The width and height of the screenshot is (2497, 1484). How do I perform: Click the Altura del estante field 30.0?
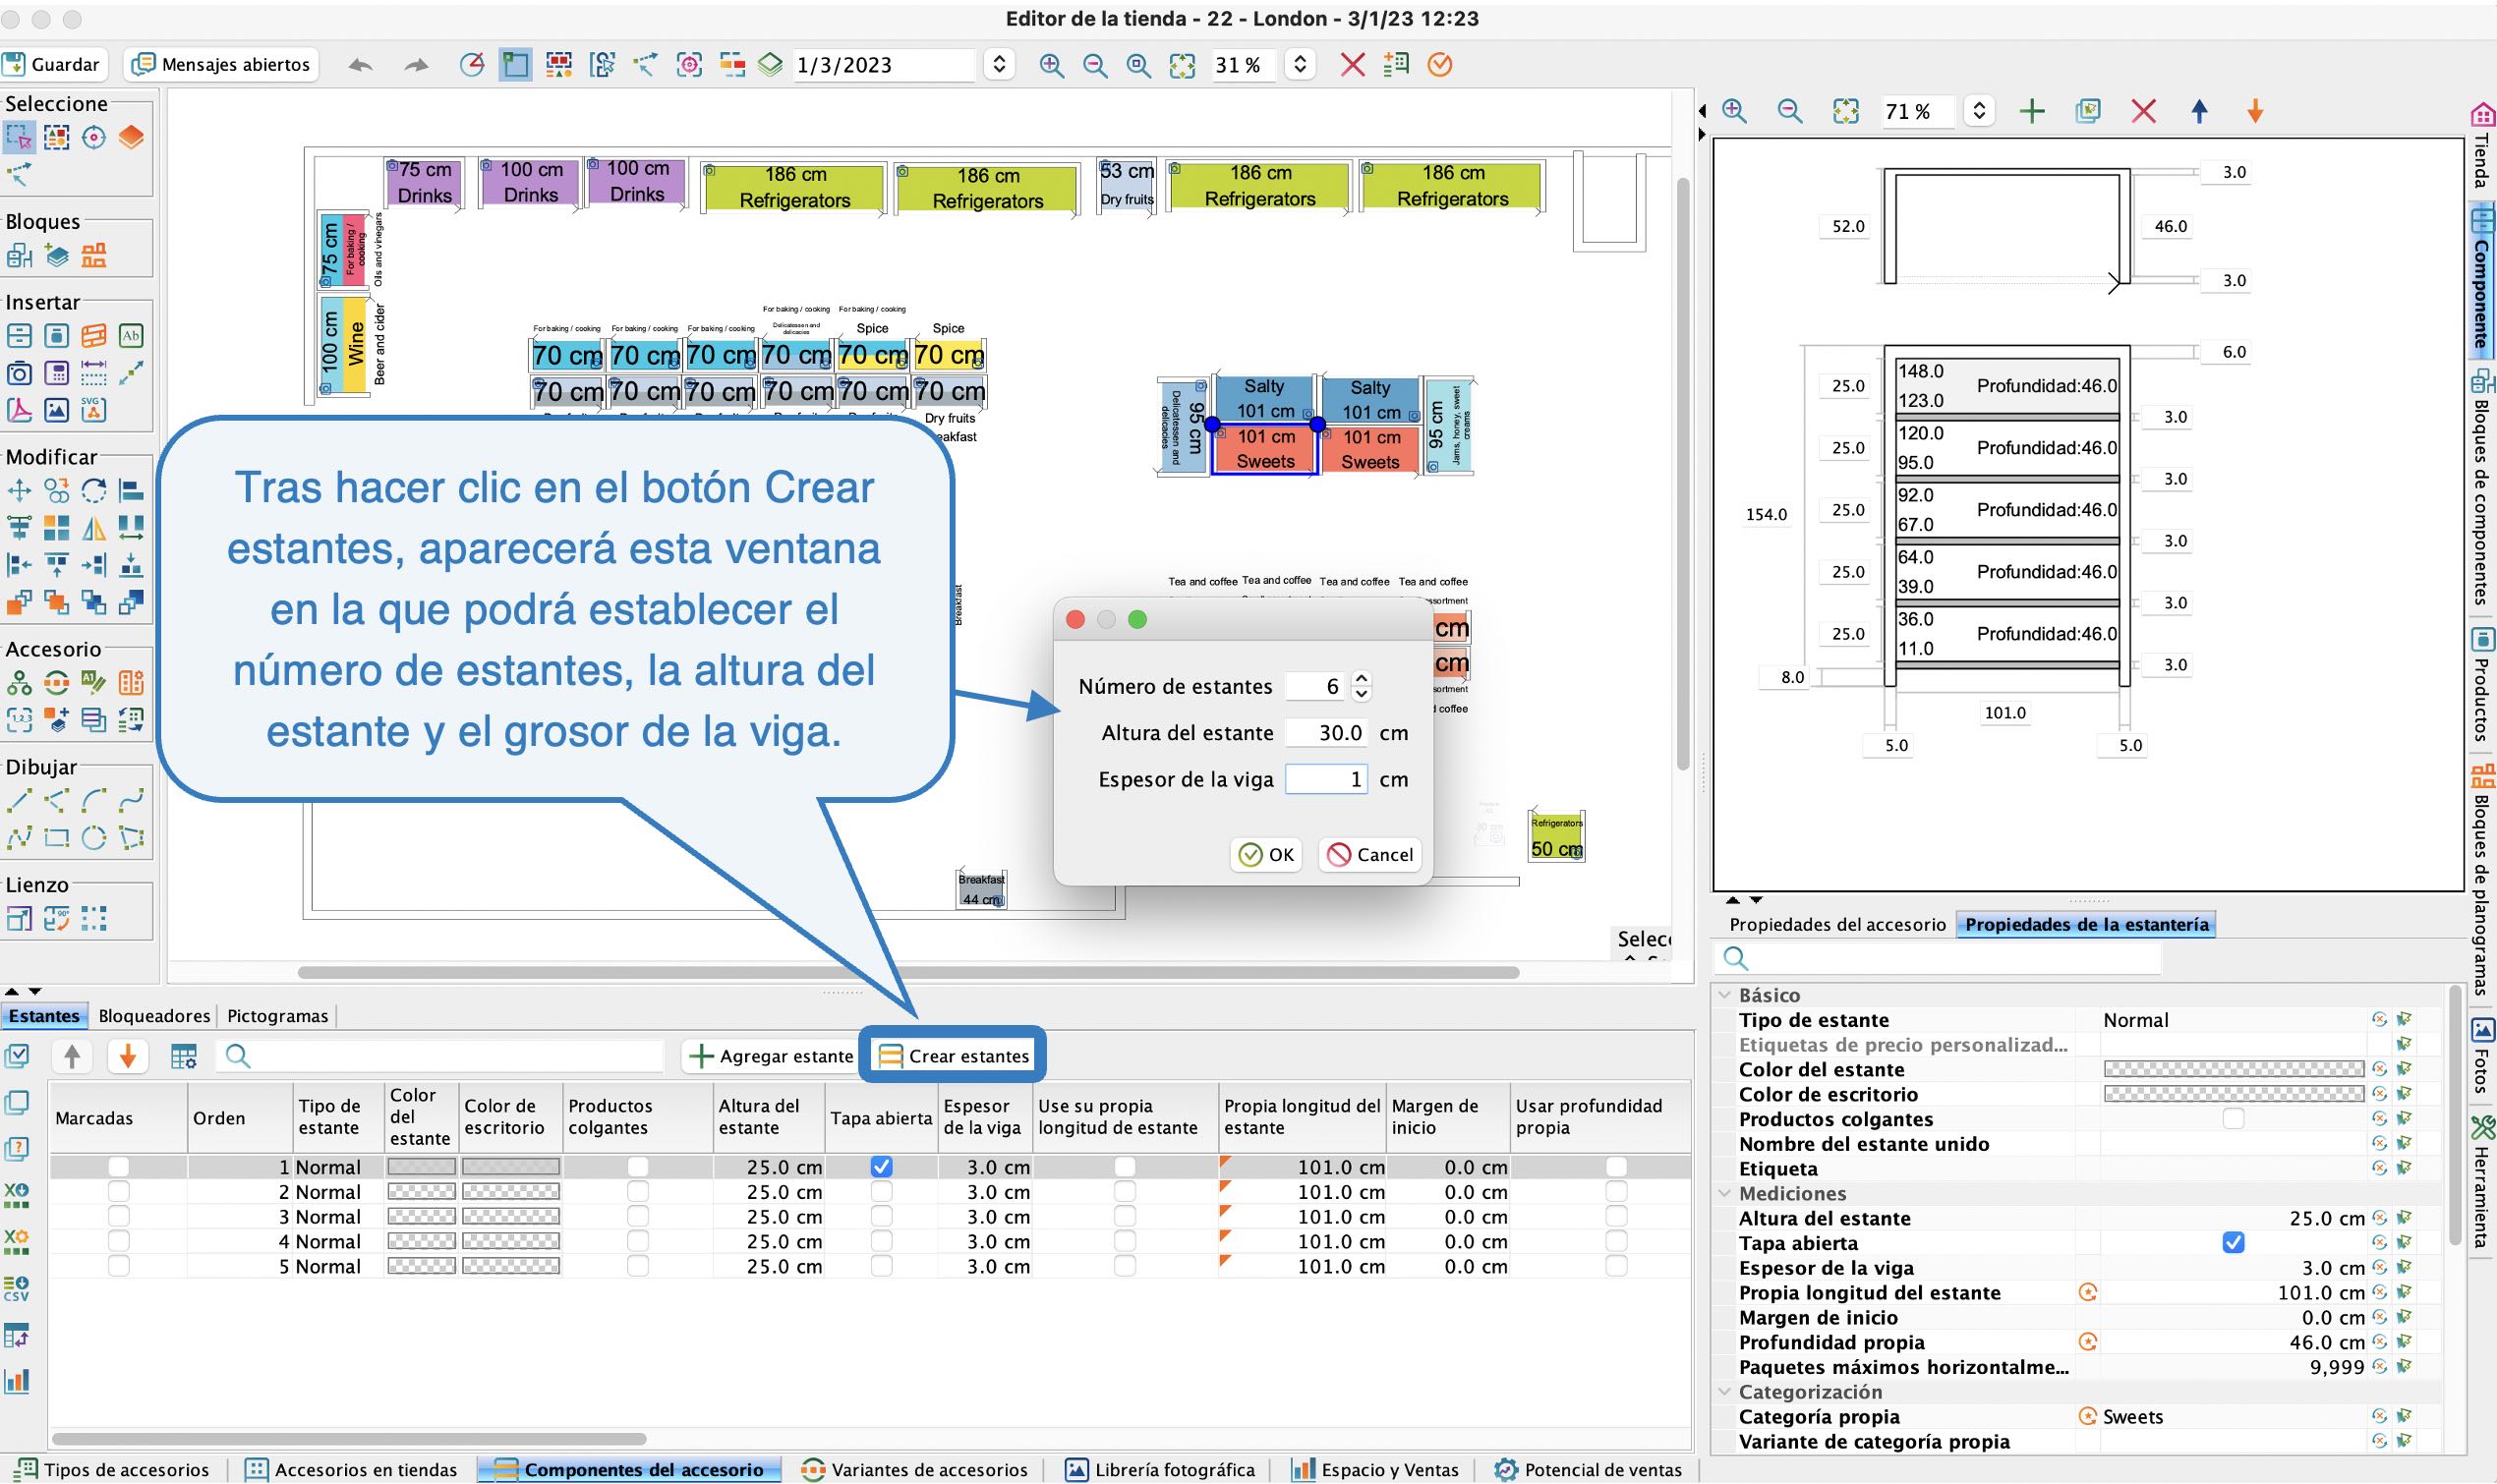click(1327, 733)
